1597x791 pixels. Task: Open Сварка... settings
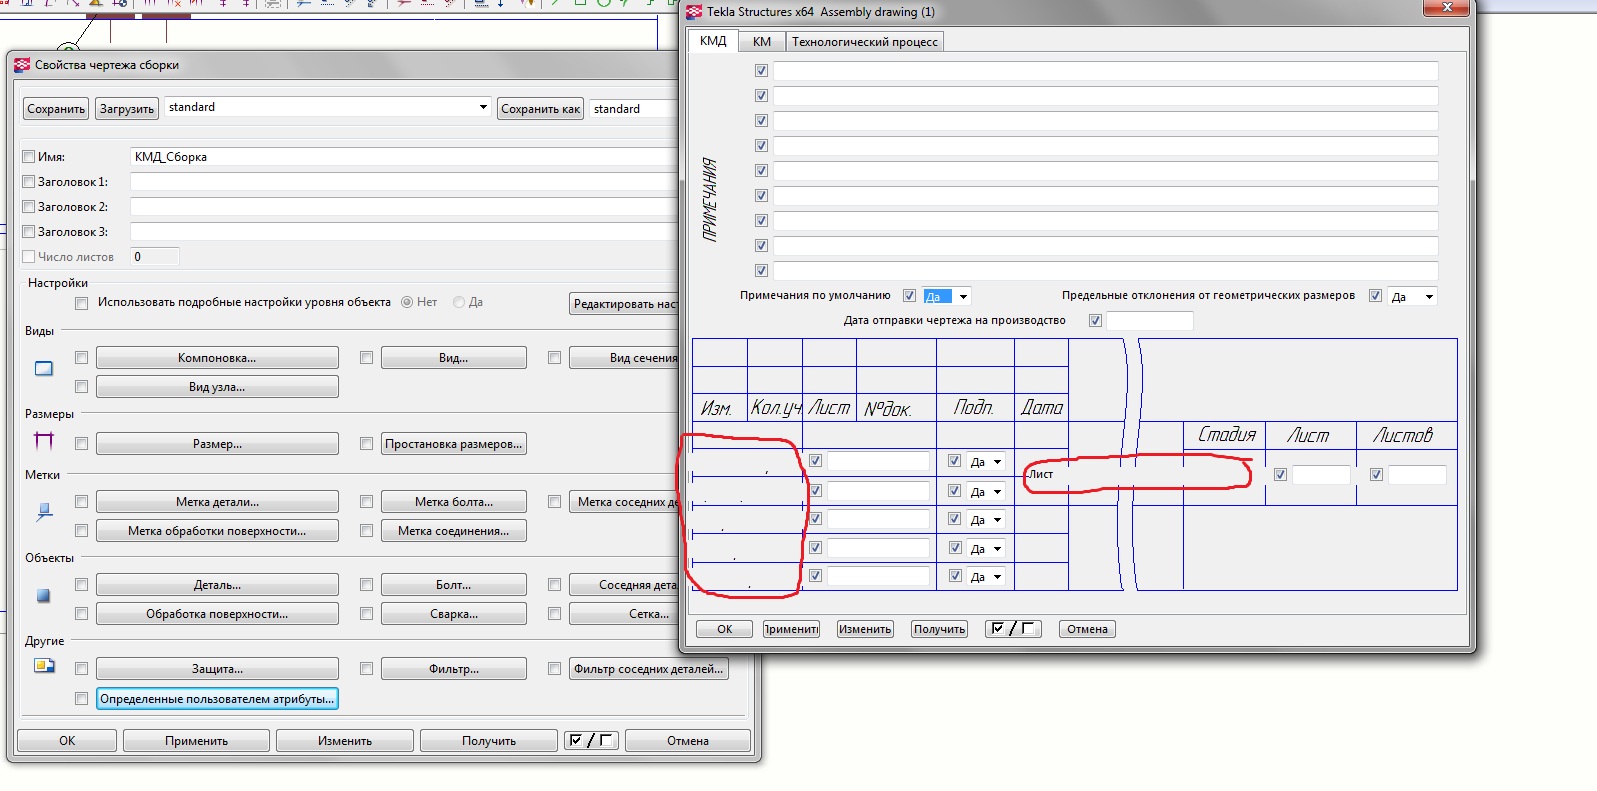(454, 614)
